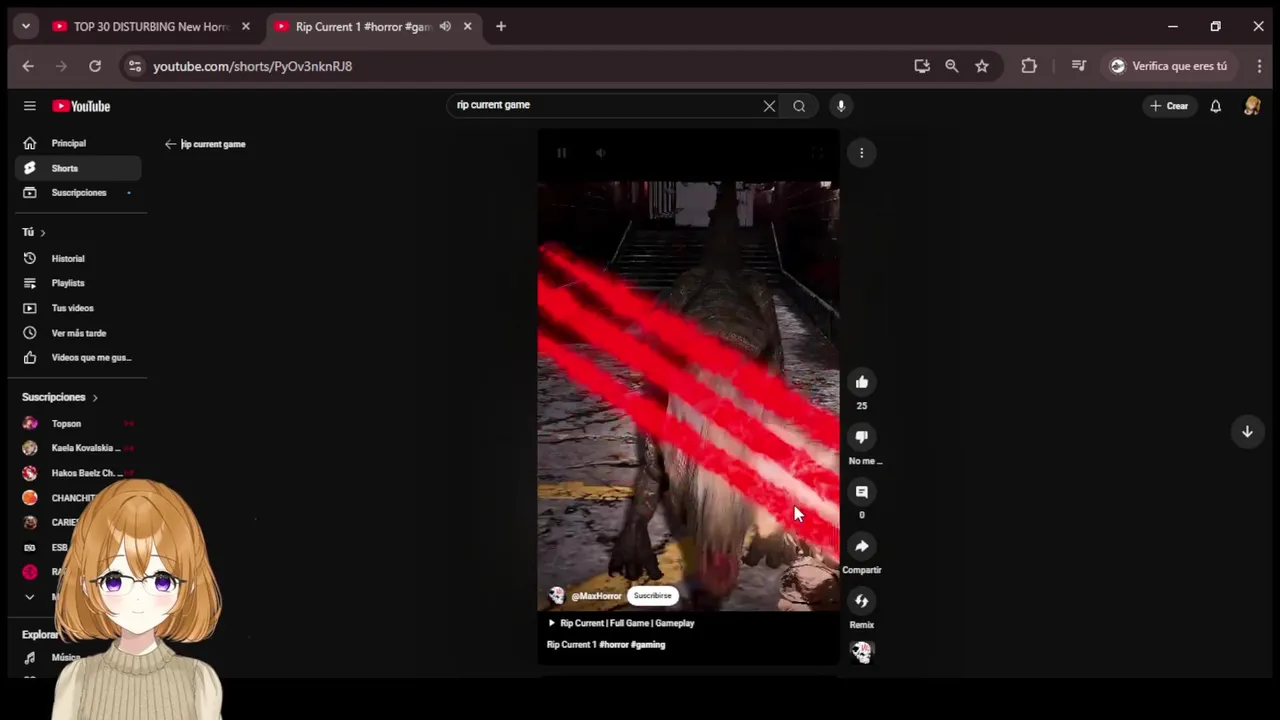Image resolution: width=1280 pixels, height=720 pixels.
Task: Mute the Short's volume icon
Action: pos(600,153)
